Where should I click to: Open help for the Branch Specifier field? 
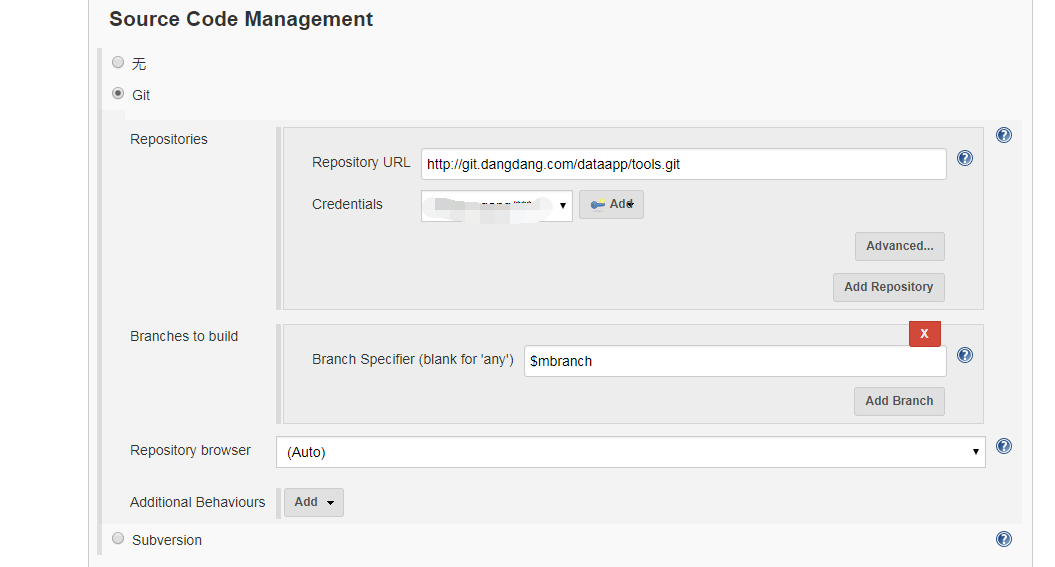[x=965, y=355]
